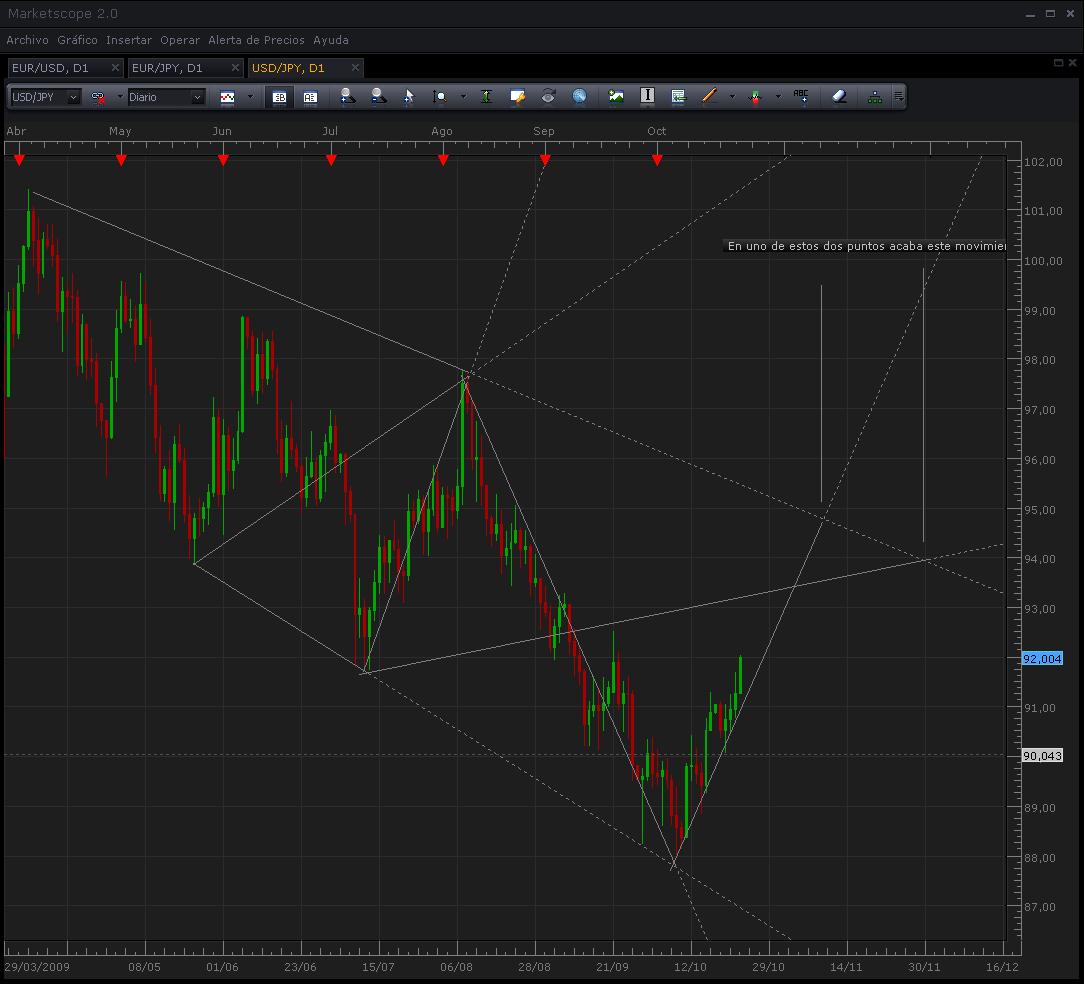Click the vertical zoom magnifier tool
This screenshot has height=987, width=1085.
pos(439,97)
